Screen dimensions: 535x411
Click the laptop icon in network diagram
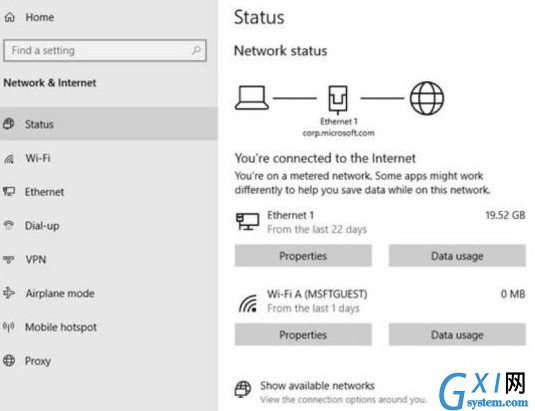pos(252,98)
